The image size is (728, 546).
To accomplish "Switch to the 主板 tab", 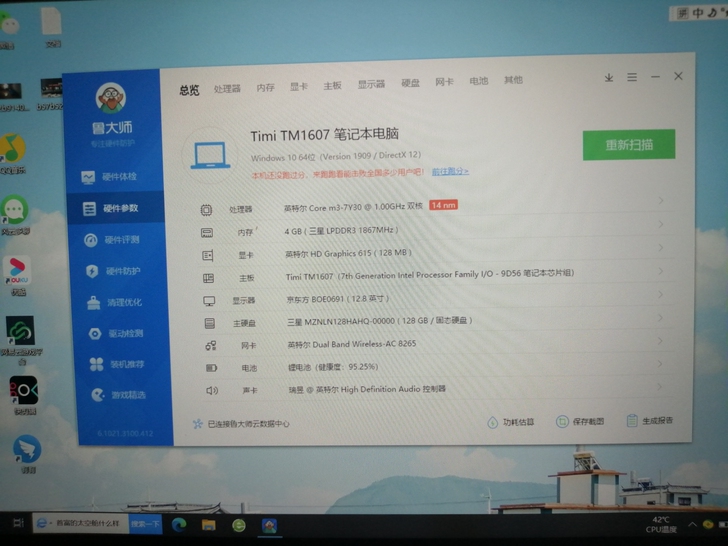I will (332, 85).
